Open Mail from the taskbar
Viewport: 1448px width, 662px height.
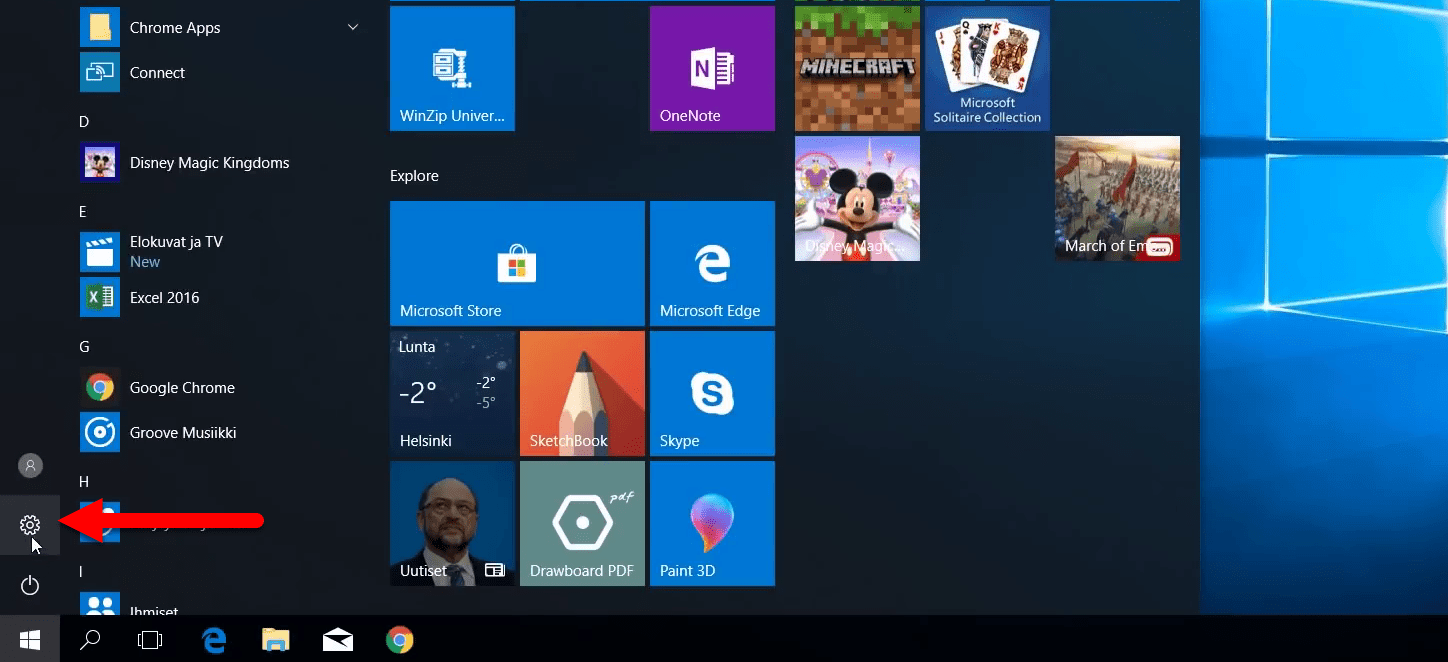point(337,638)
